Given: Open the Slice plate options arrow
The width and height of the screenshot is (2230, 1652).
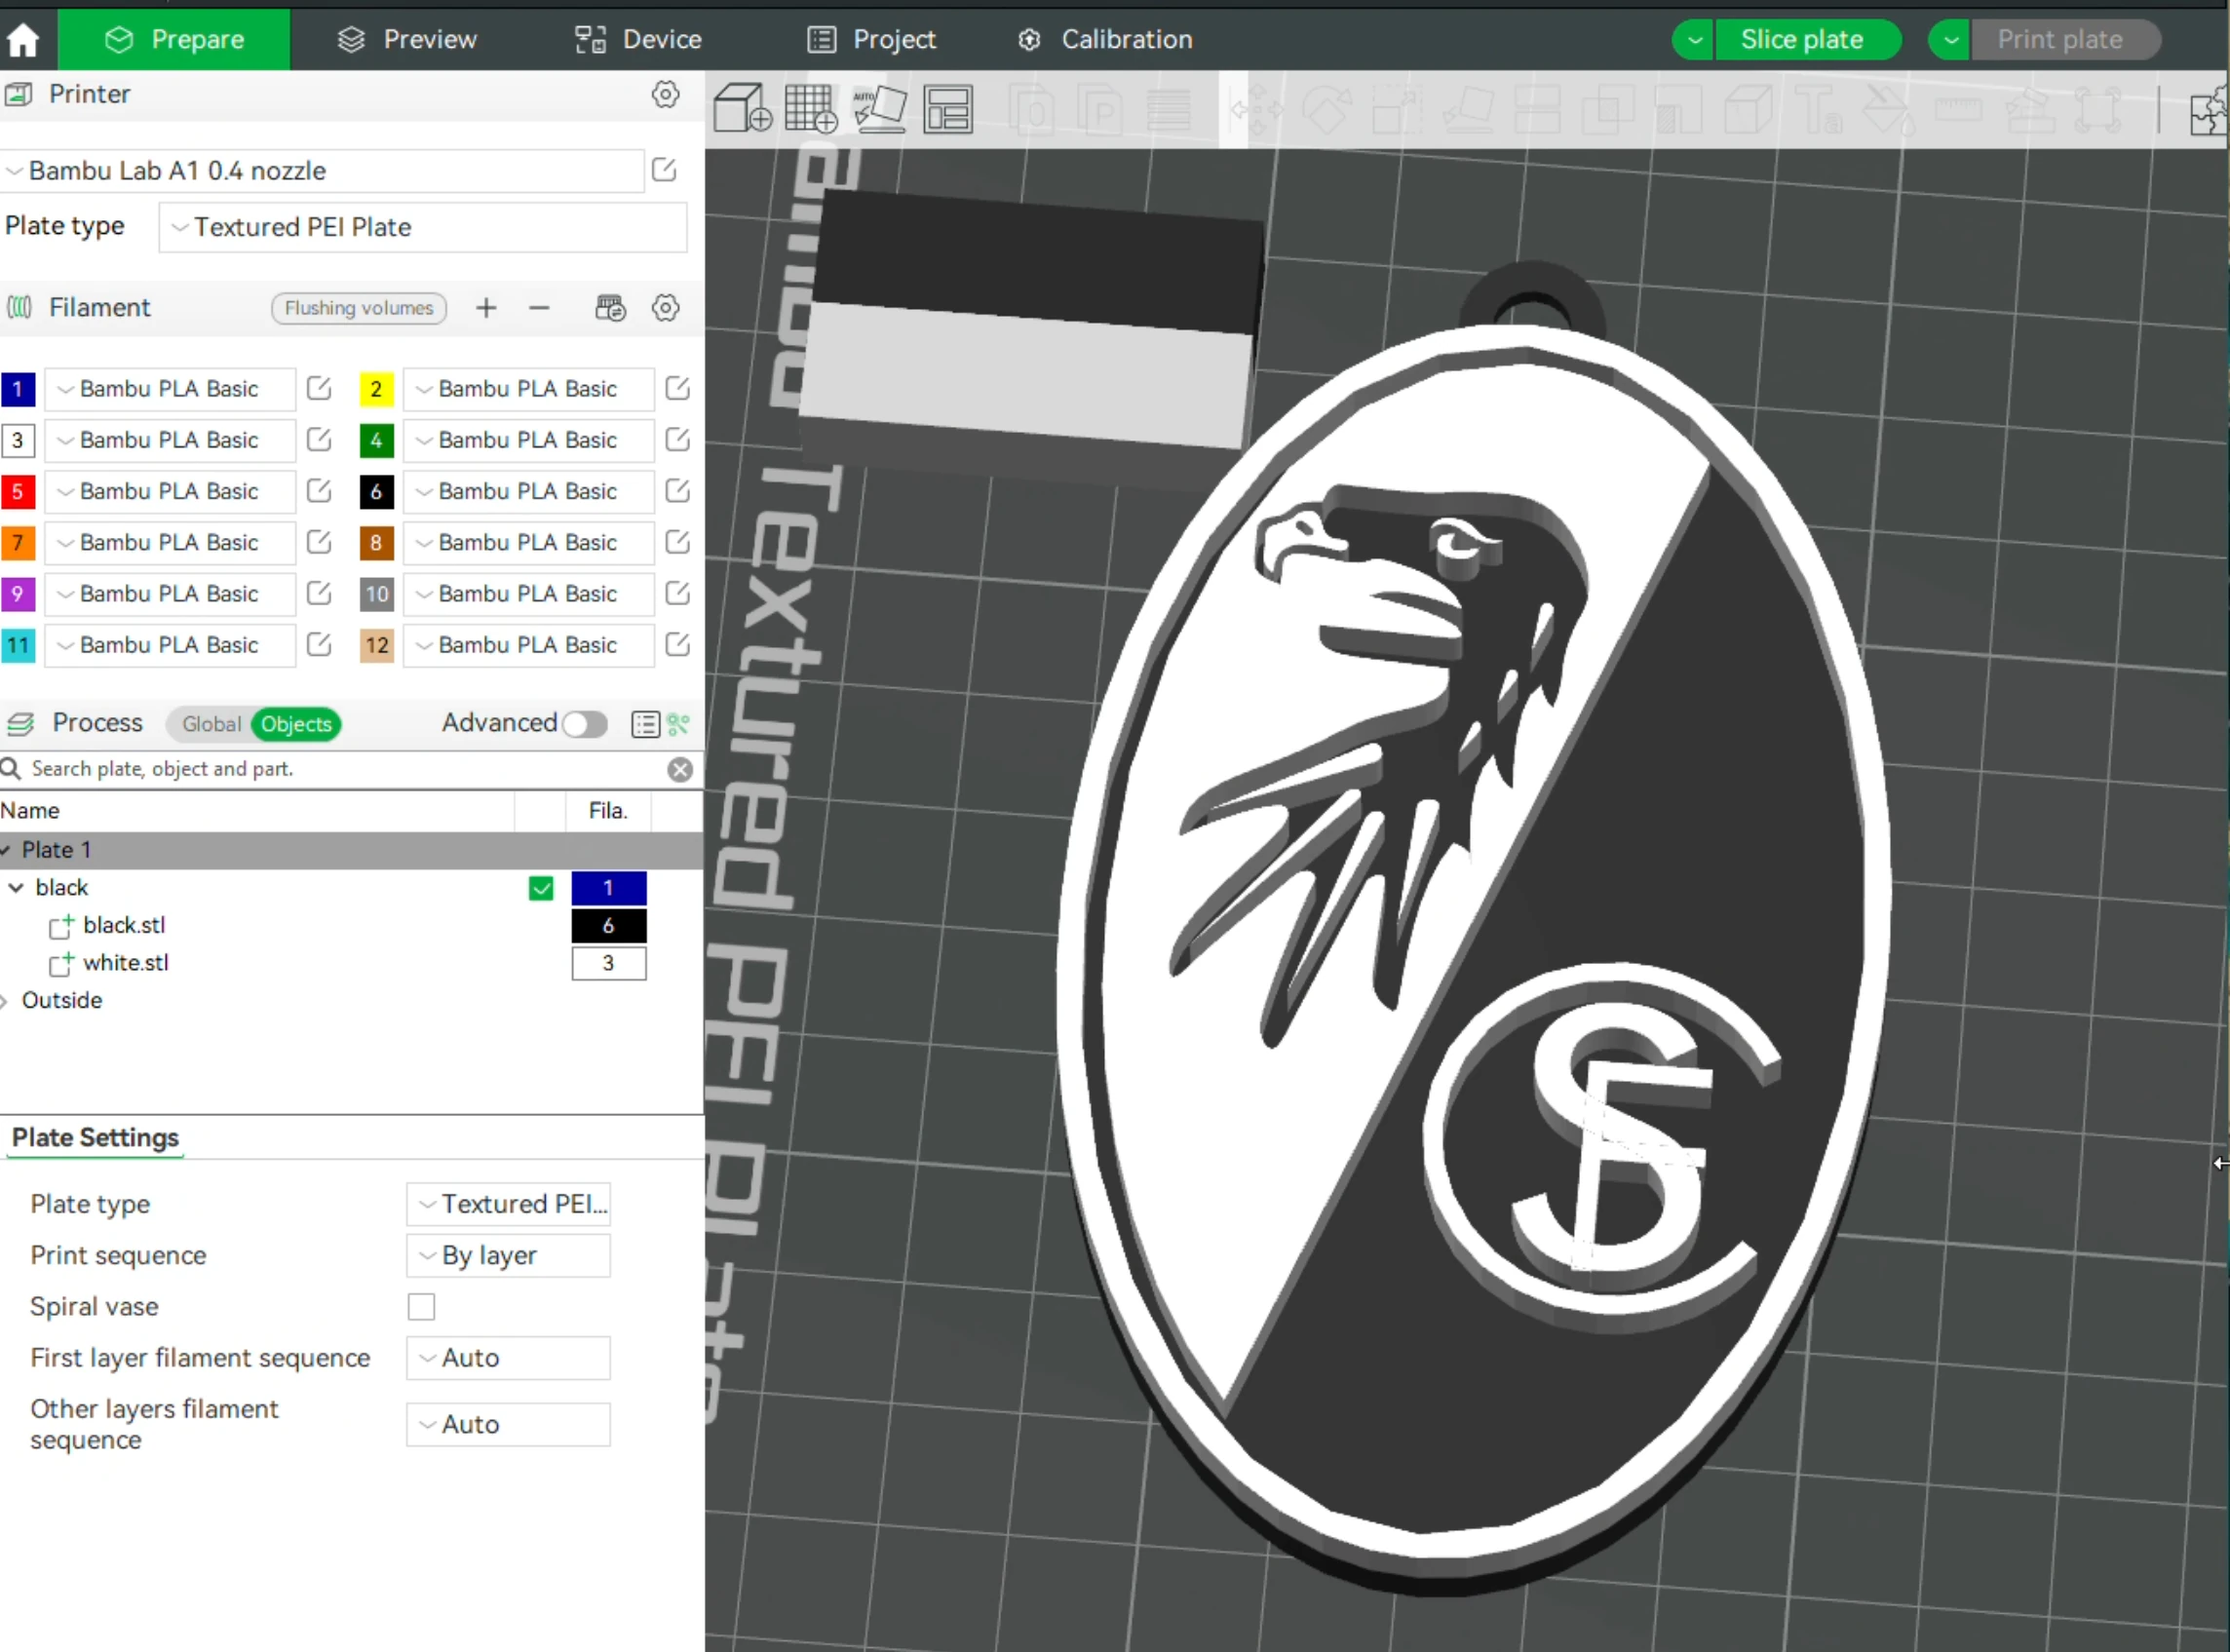Looking at the screenshot, I should coord(1694,40).
